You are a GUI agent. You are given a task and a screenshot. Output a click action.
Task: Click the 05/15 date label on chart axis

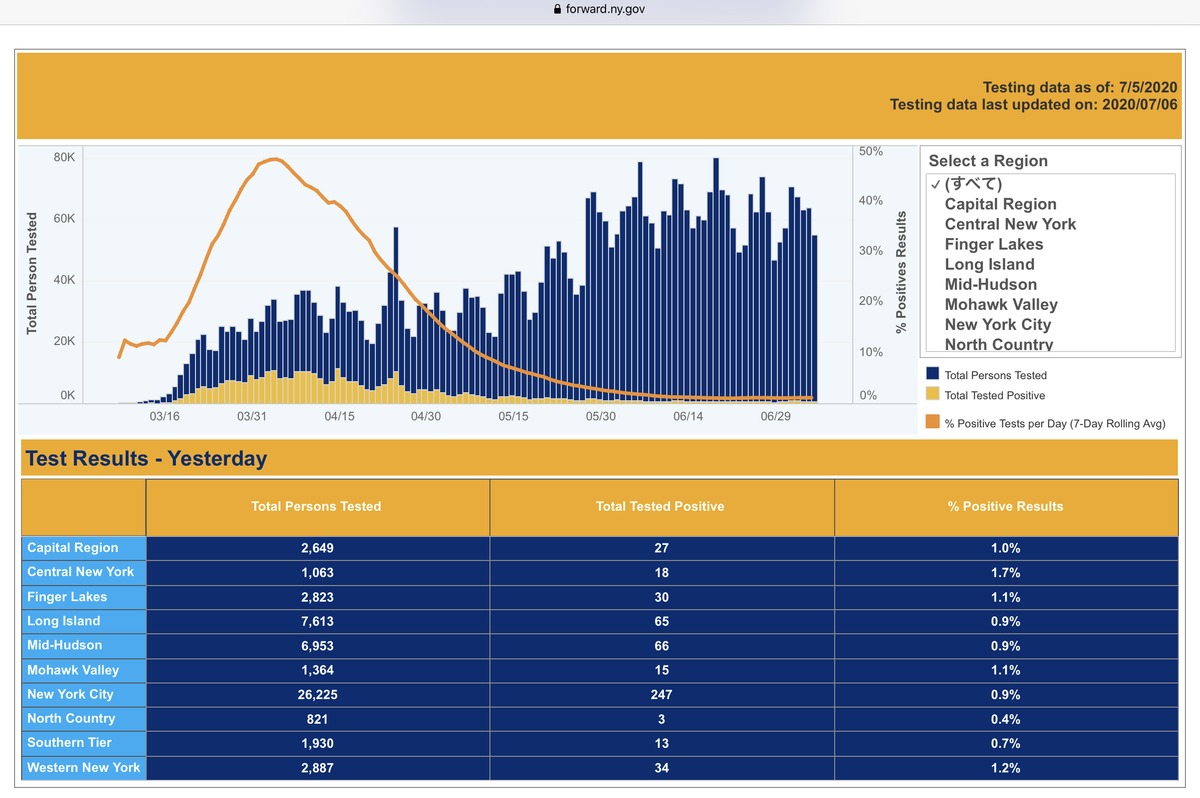[x=513, y=416]
